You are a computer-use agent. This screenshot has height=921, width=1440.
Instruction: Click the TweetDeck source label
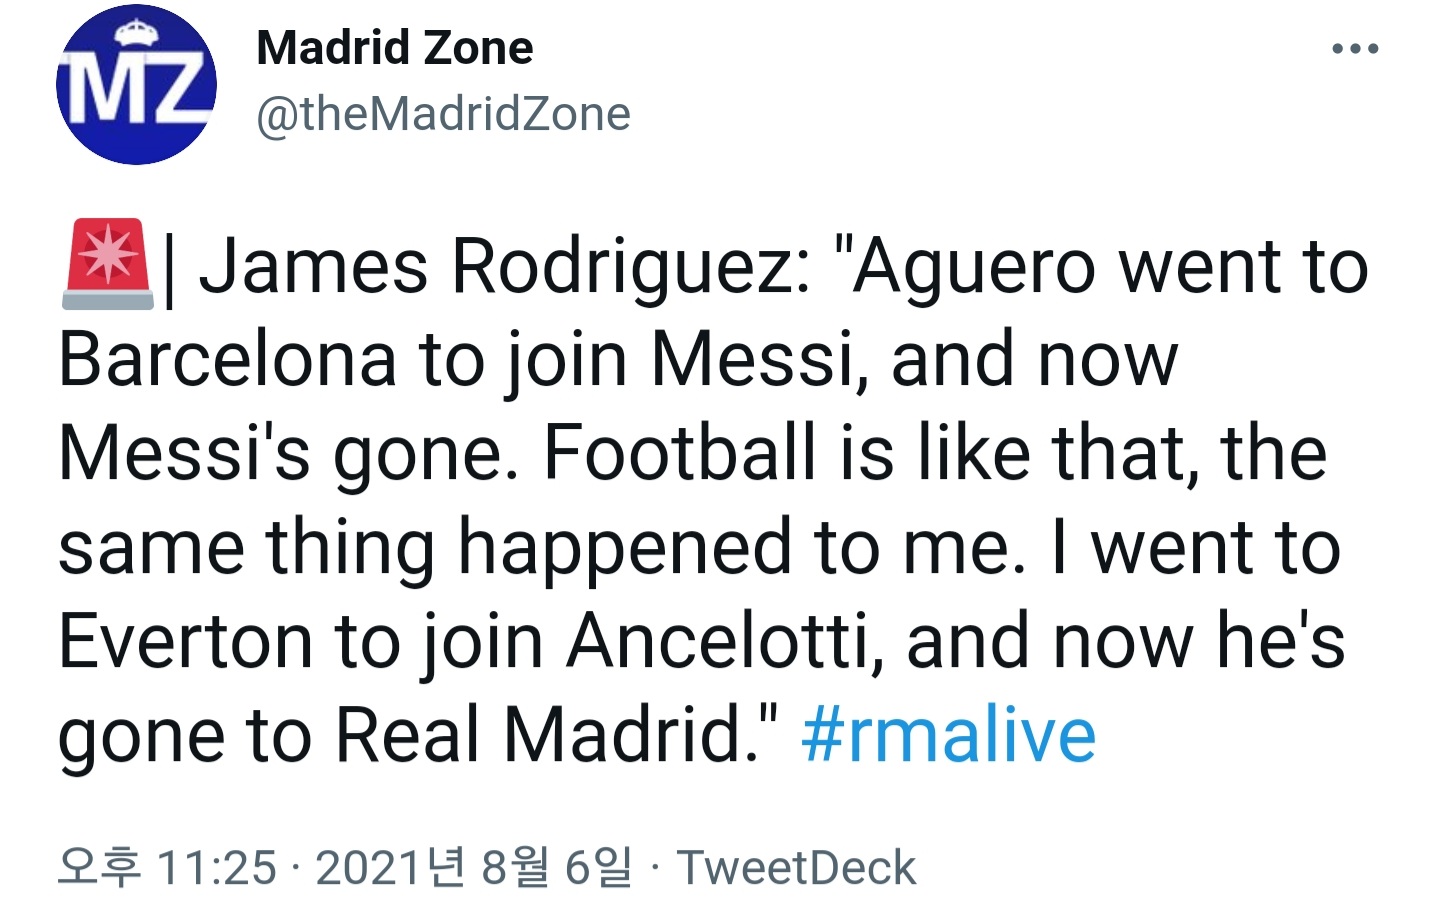(x=796, y=867)
